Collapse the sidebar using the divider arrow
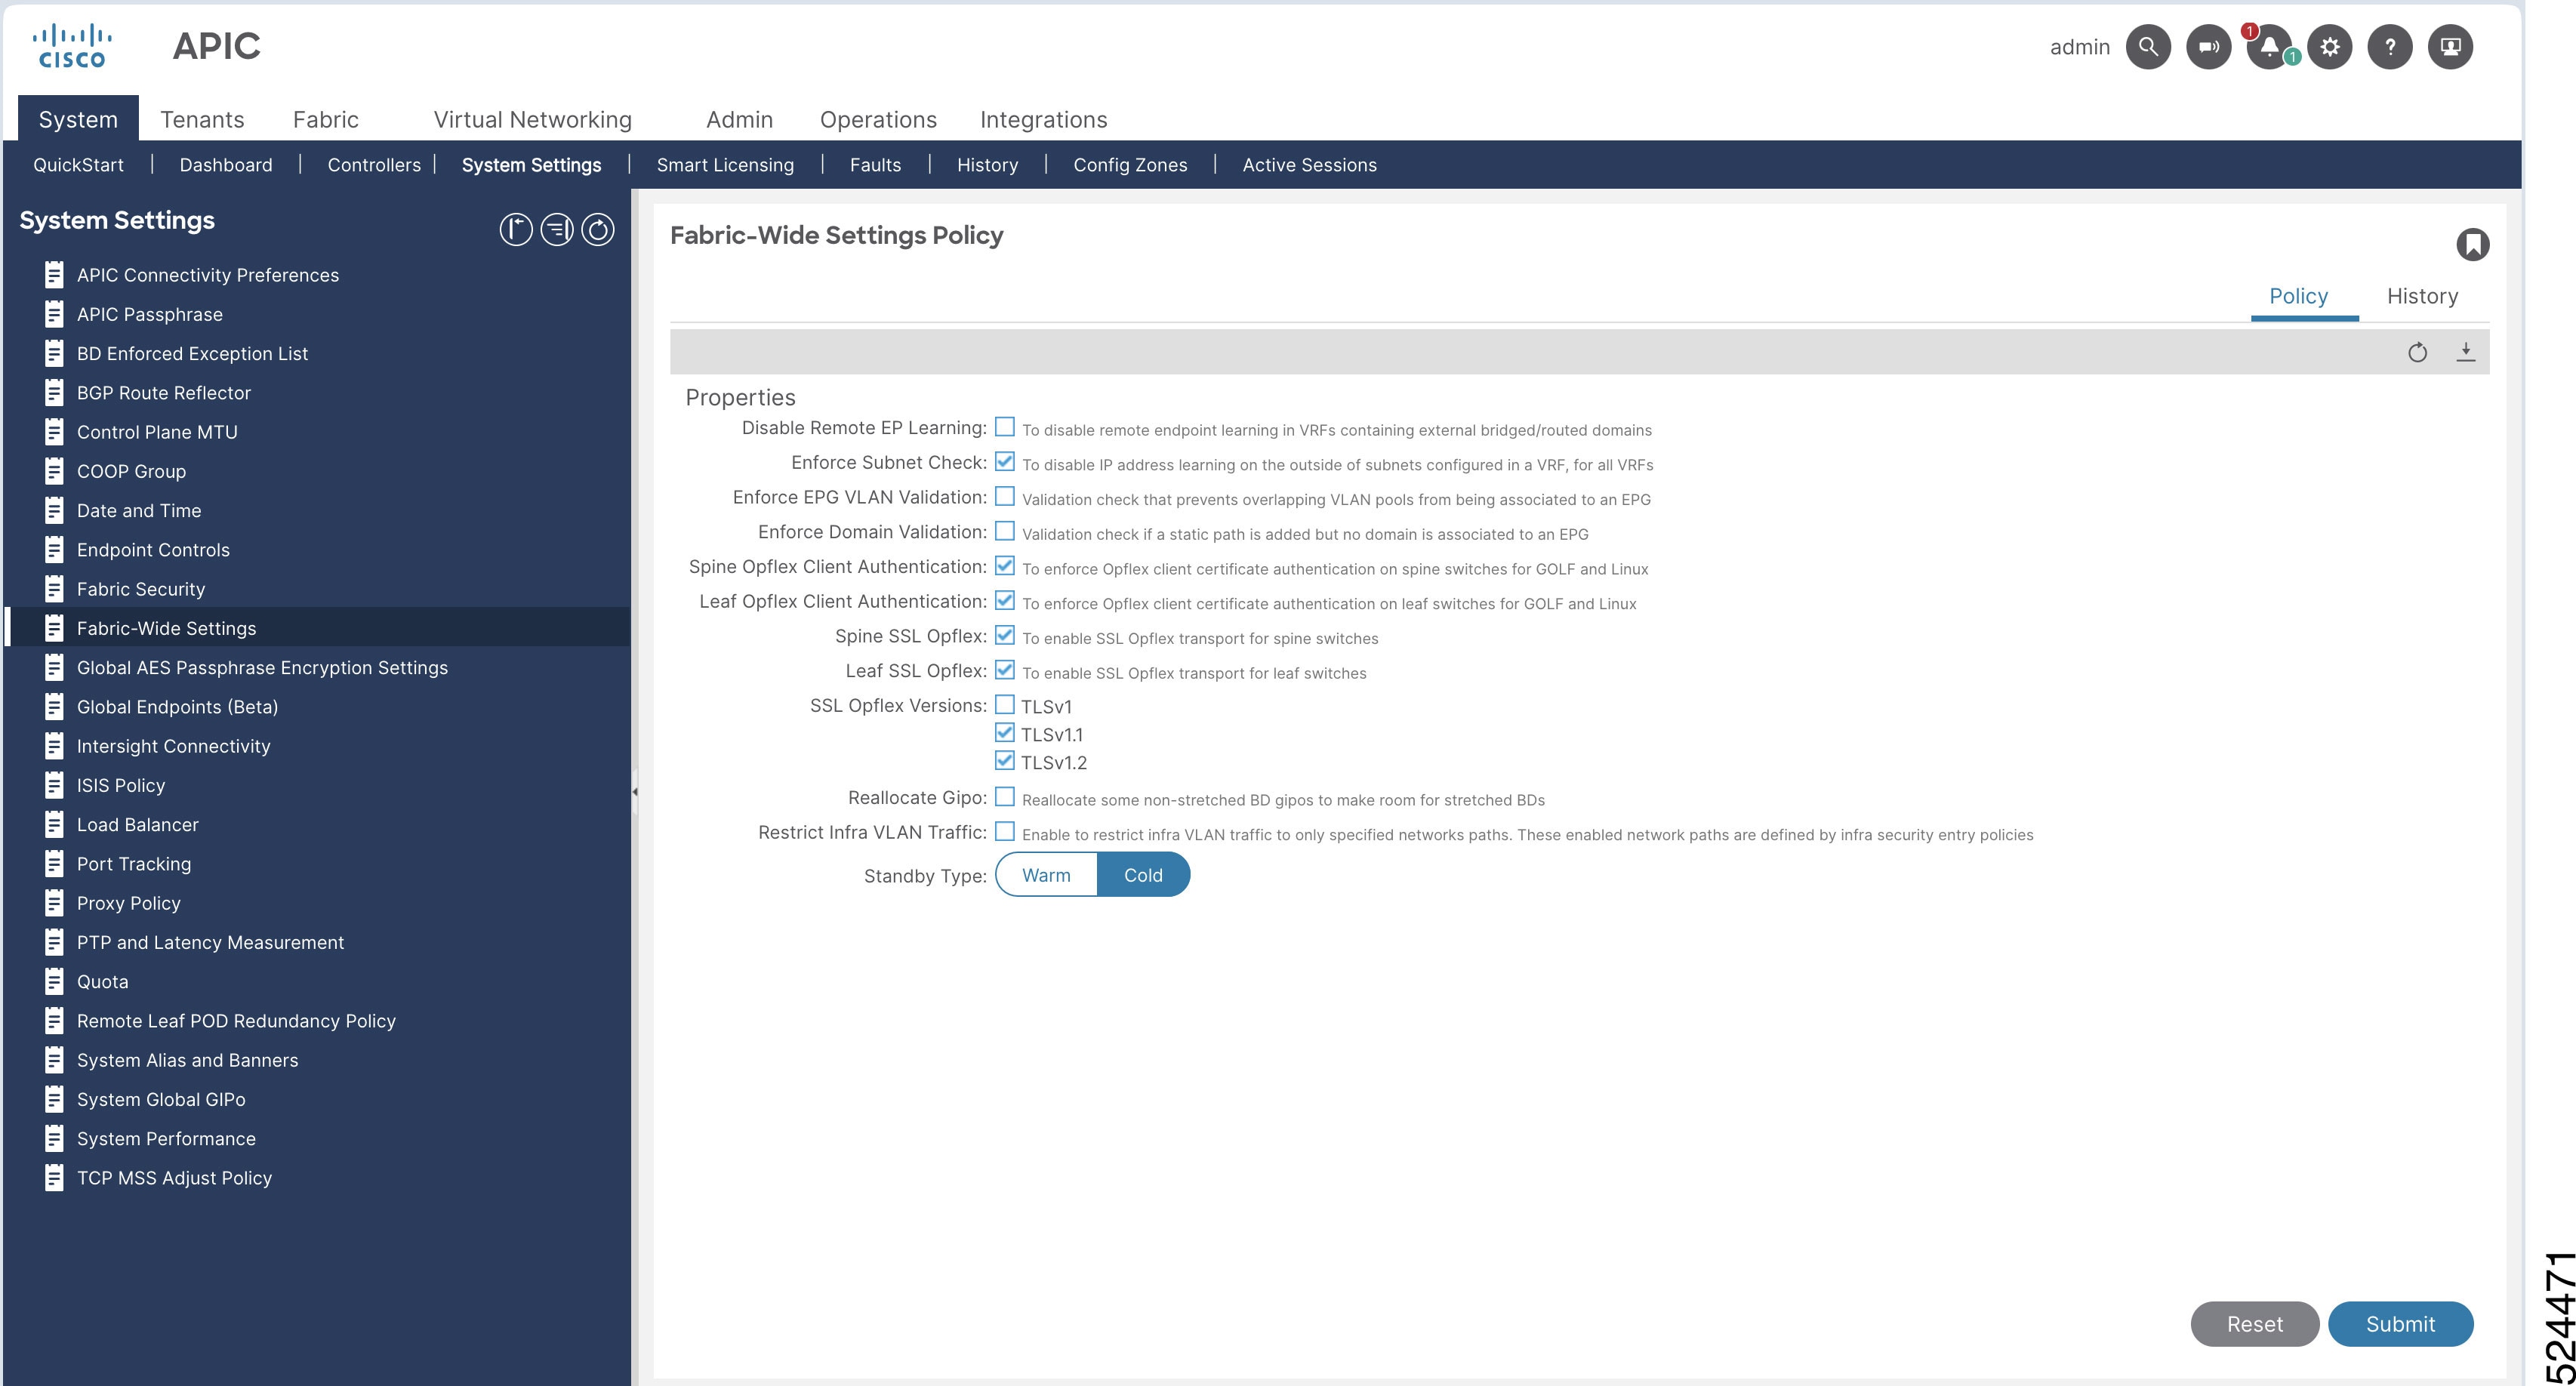This screenshot has width=2576, height=1386. point(635,792)
